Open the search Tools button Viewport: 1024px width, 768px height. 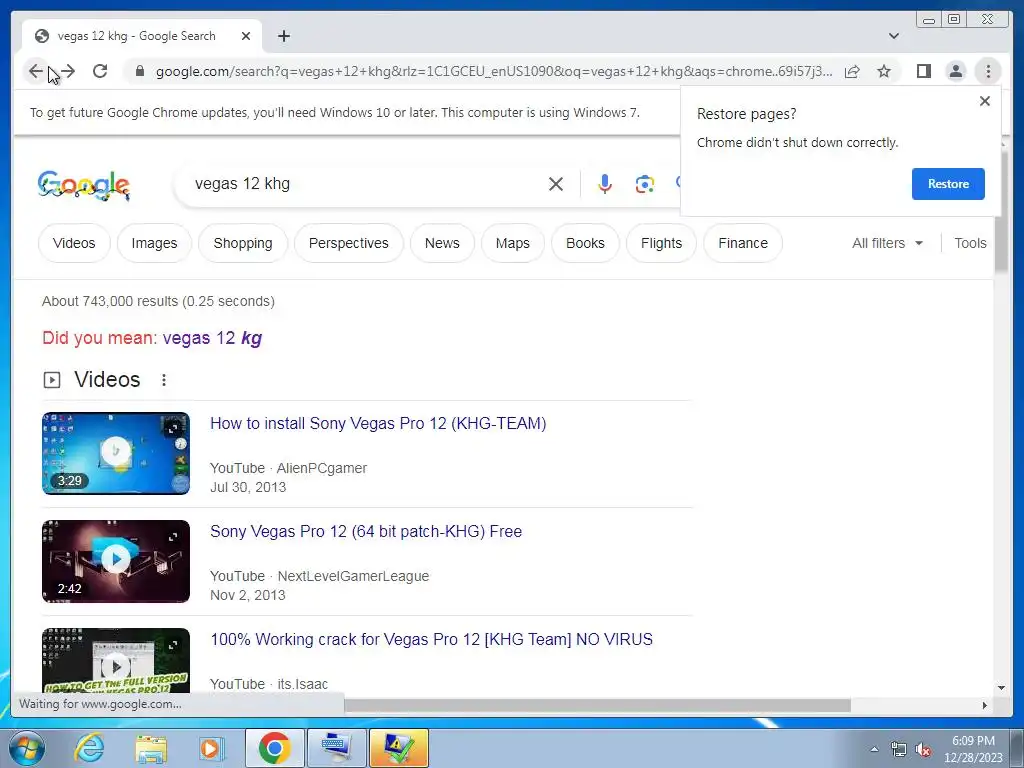[x=970, y=243]
